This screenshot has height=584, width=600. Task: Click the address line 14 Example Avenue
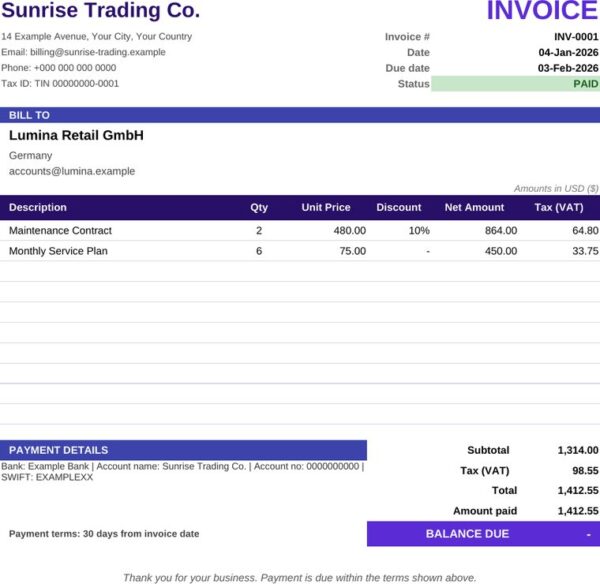[x=96, y=36]
